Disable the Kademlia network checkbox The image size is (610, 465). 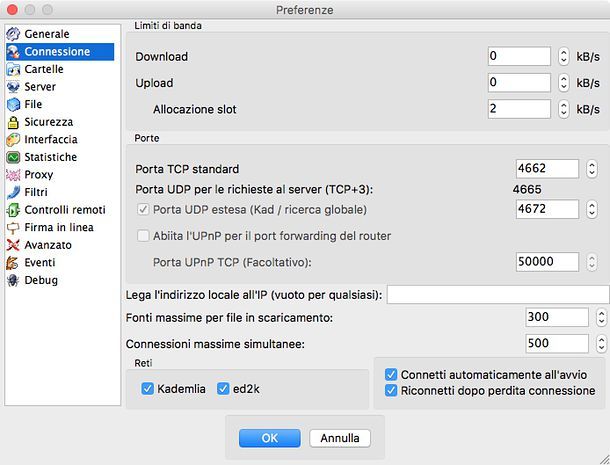pyautogui.click(x=148, y=388)
